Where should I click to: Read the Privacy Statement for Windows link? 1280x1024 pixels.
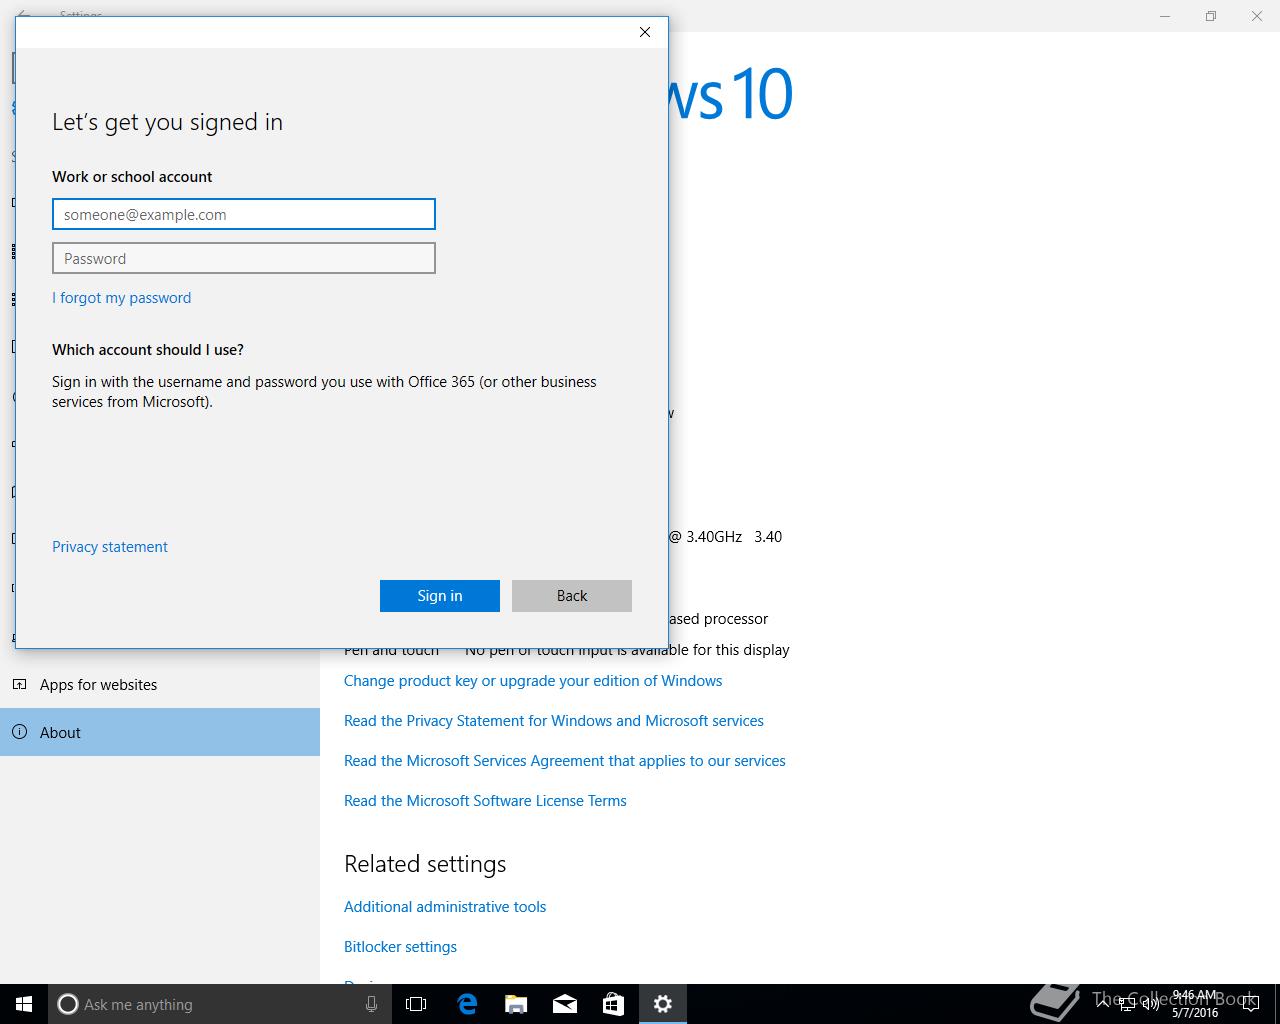click(x=554, y=721)
